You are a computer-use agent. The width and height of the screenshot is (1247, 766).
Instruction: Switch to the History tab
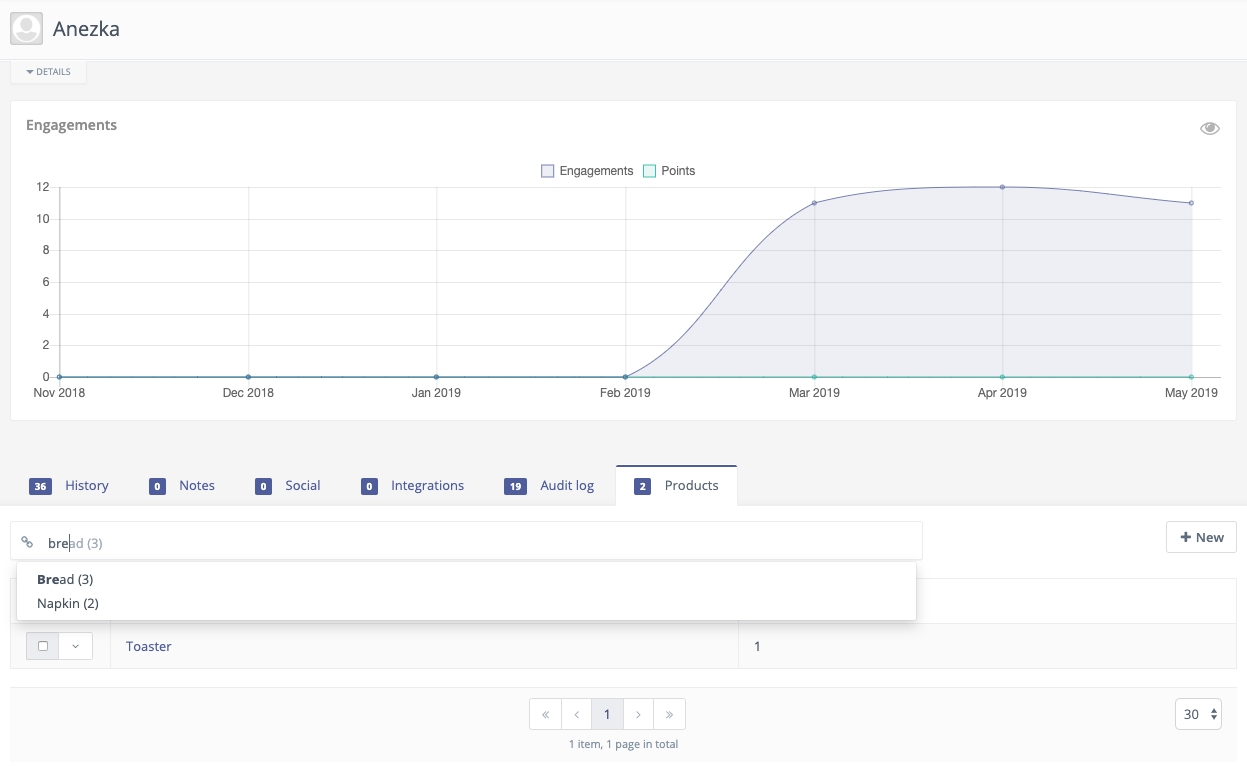click(70, 486)
